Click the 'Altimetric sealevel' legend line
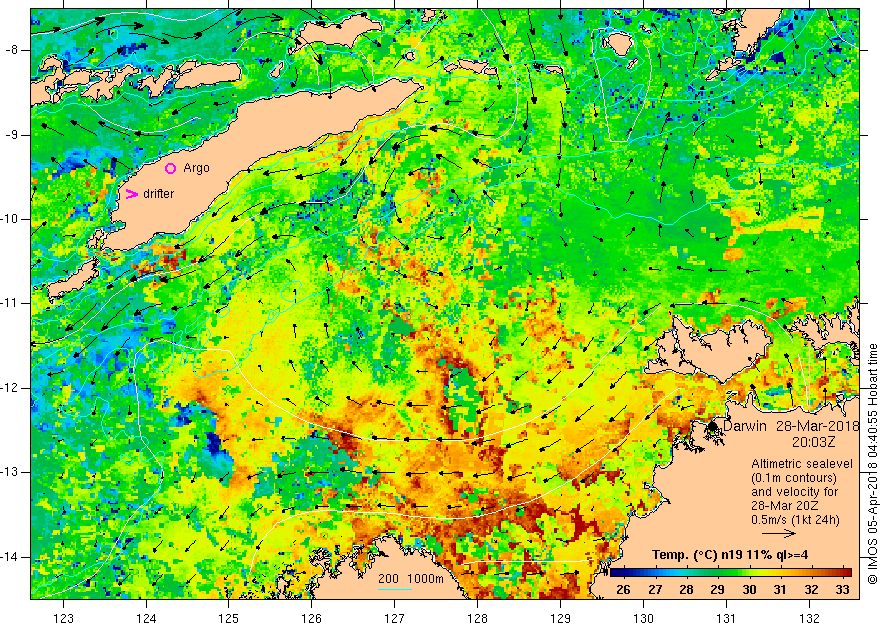The height and width of the screenshot is (630, 880). (x=802, y=464)
